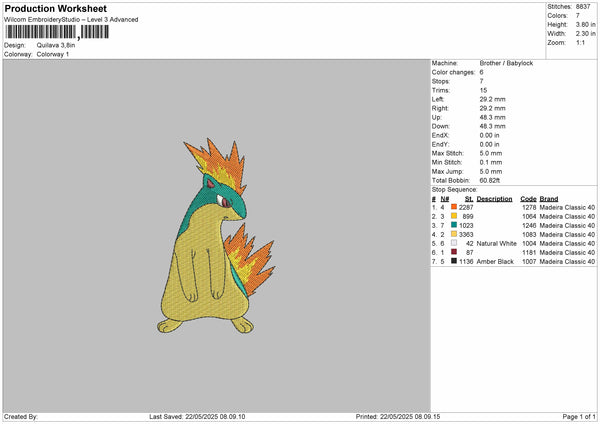Image resolution: width=600 pixels, height=424 pixels.
Task: Click the 'Created By:' footer label
Action: click(21, 417)
